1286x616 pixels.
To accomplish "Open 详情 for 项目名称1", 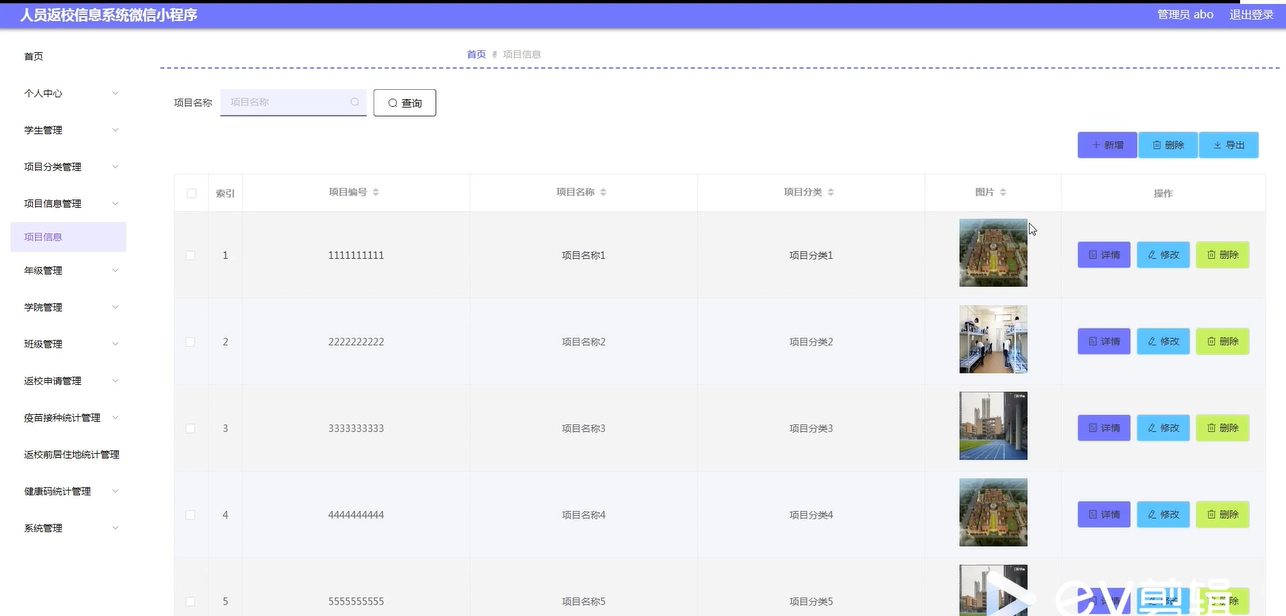I will point(1104,255).
